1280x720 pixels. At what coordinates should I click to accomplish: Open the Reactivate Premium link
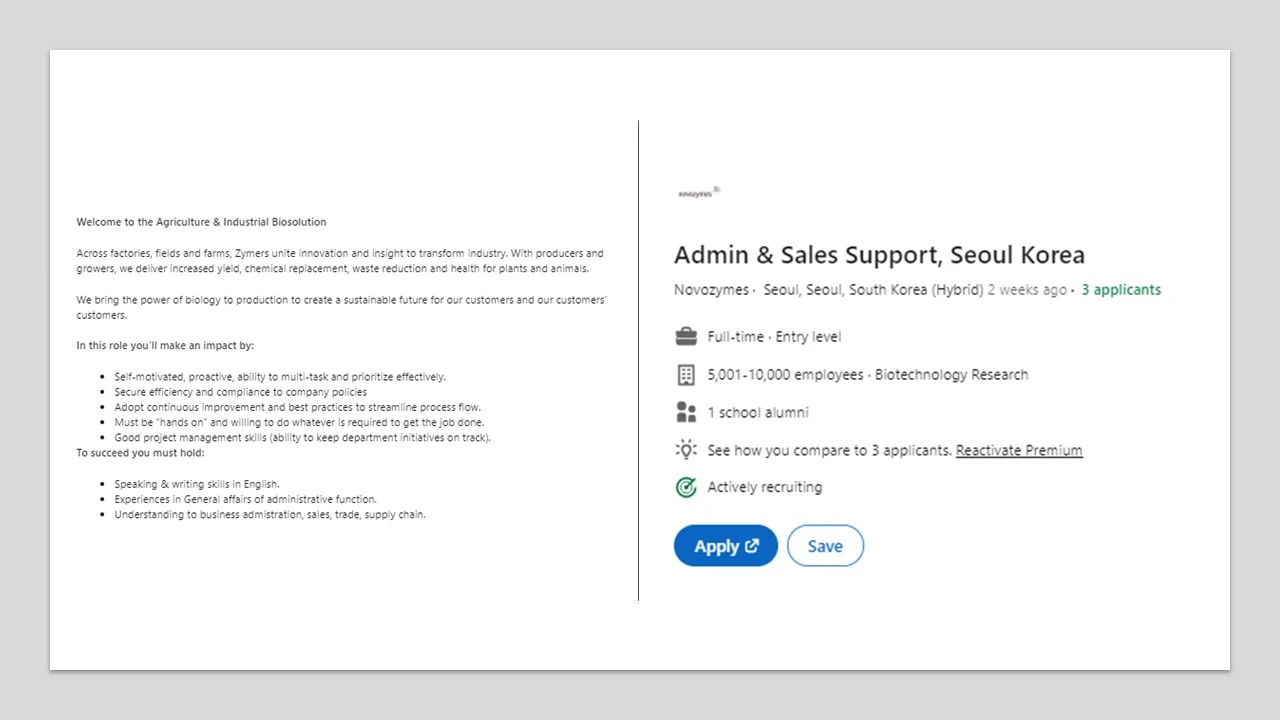(1018, 450)
